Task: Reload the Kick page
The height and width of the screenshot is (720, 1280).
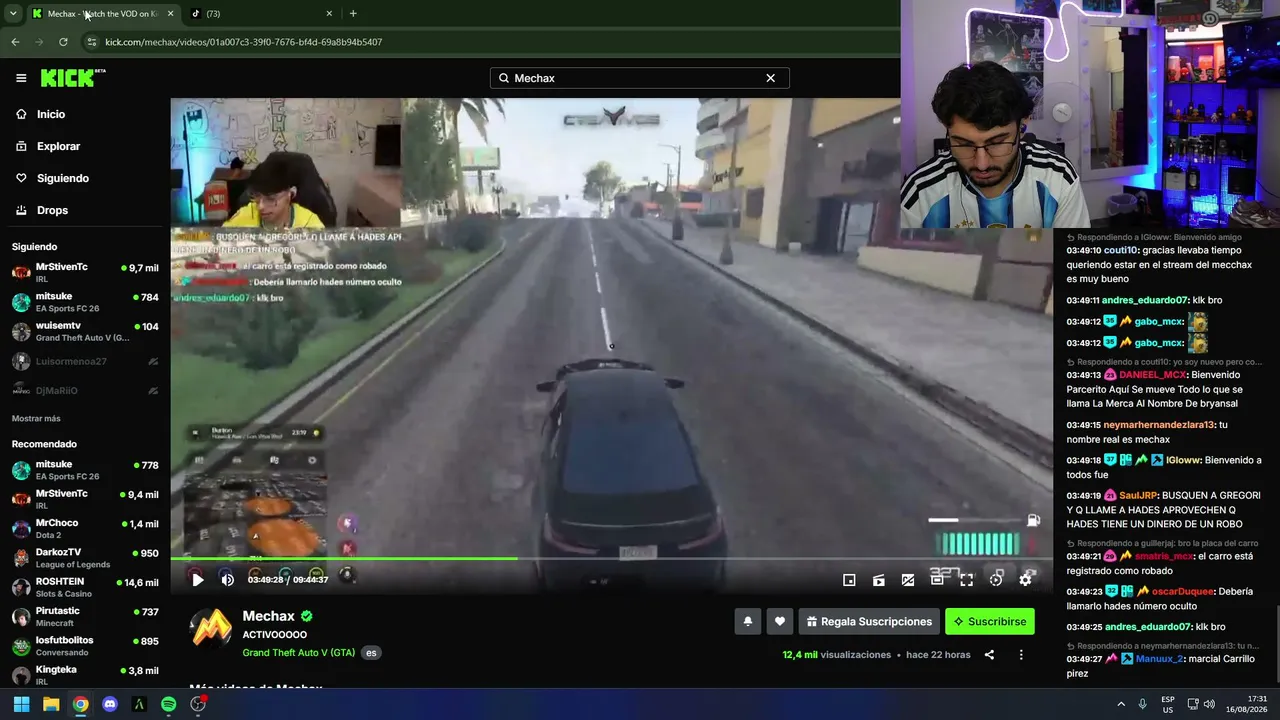Action: coord(63,42)
